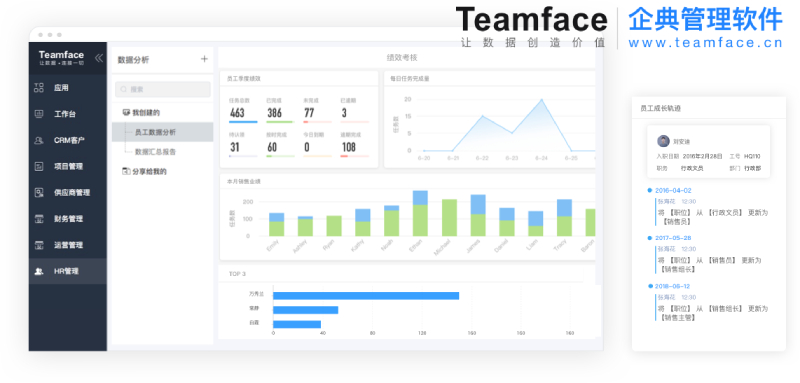
Task: Collapse the sidebar with double-chevron icon
Action: pos(99,58)
